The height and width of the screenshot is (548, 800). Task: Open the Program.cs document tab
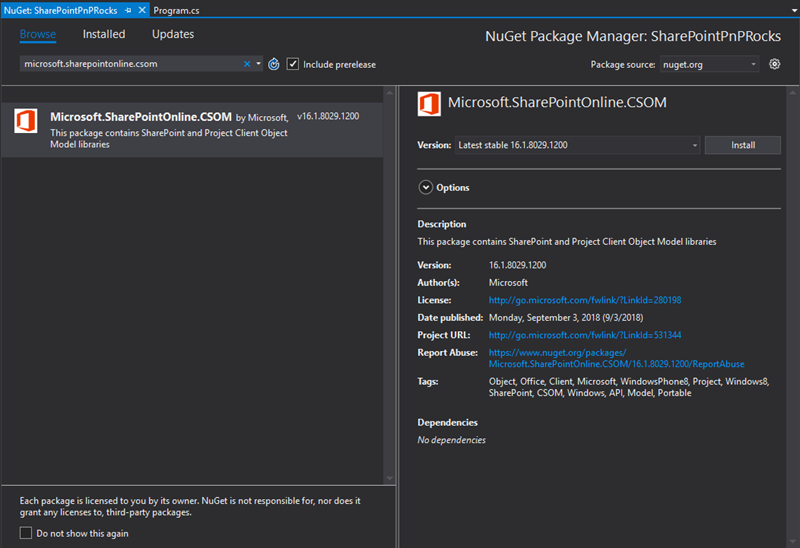[177, 10]
